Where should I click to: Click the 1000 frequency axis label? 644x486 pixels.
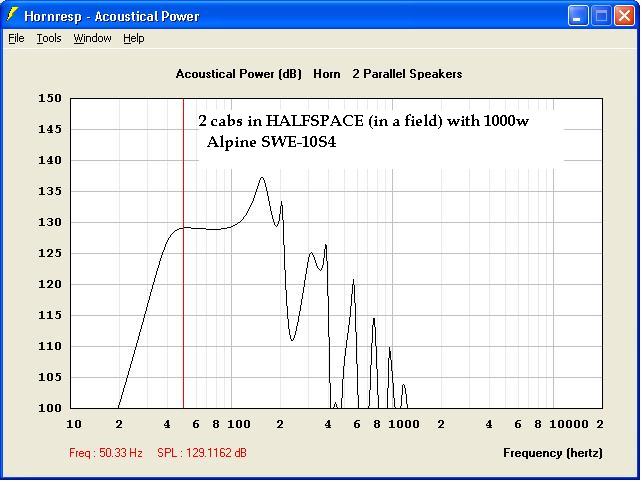click(x=404, y=424)
